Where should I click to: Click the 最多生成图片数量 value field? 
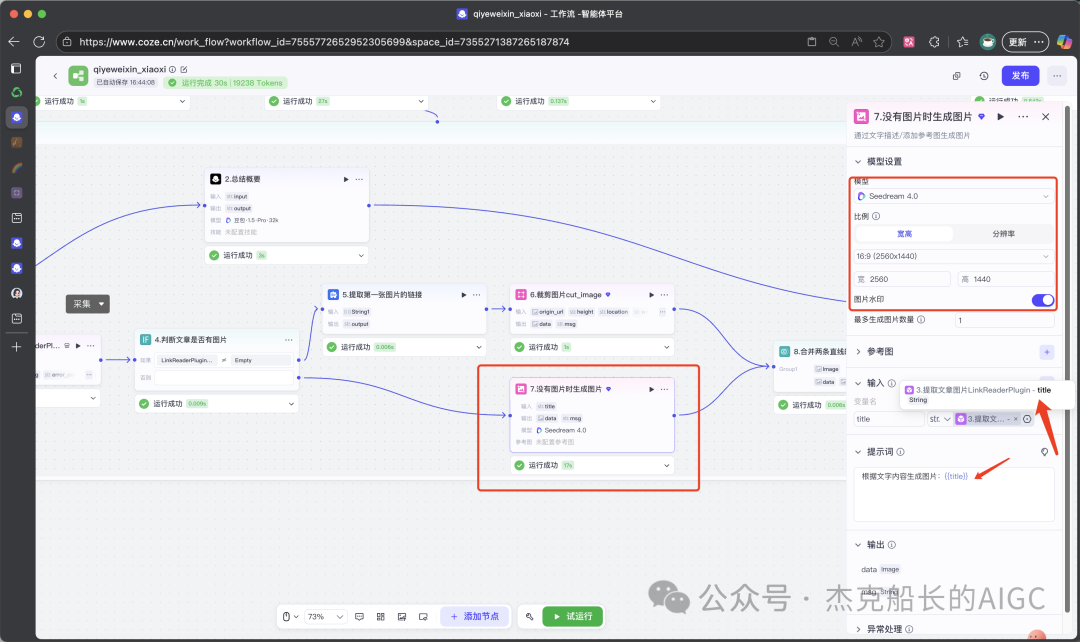pyautogui.click(x=1005, y=320)
